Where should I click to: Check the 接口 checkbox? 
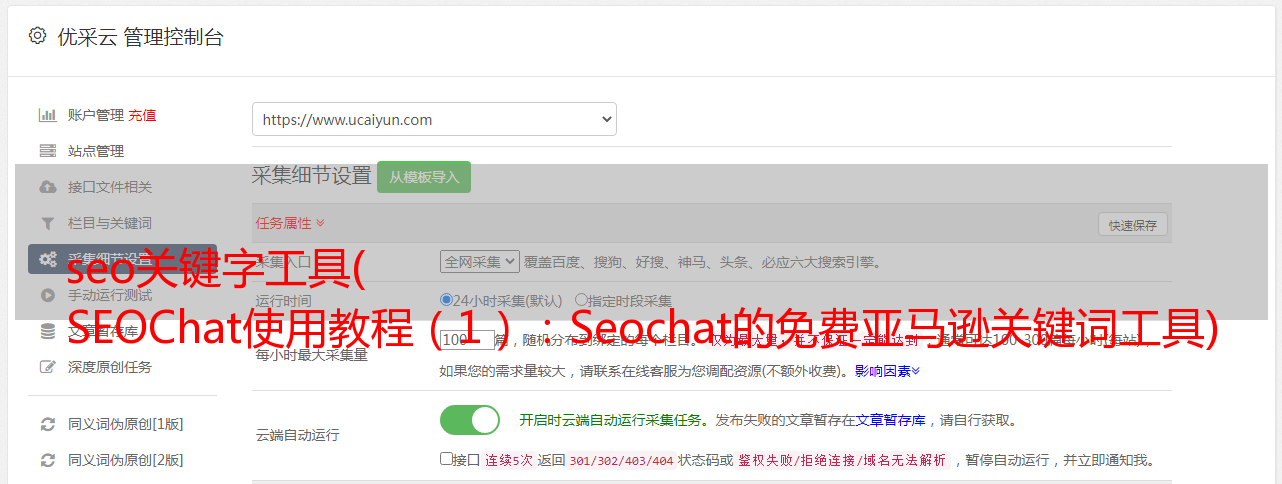click(x=446, y=459)
